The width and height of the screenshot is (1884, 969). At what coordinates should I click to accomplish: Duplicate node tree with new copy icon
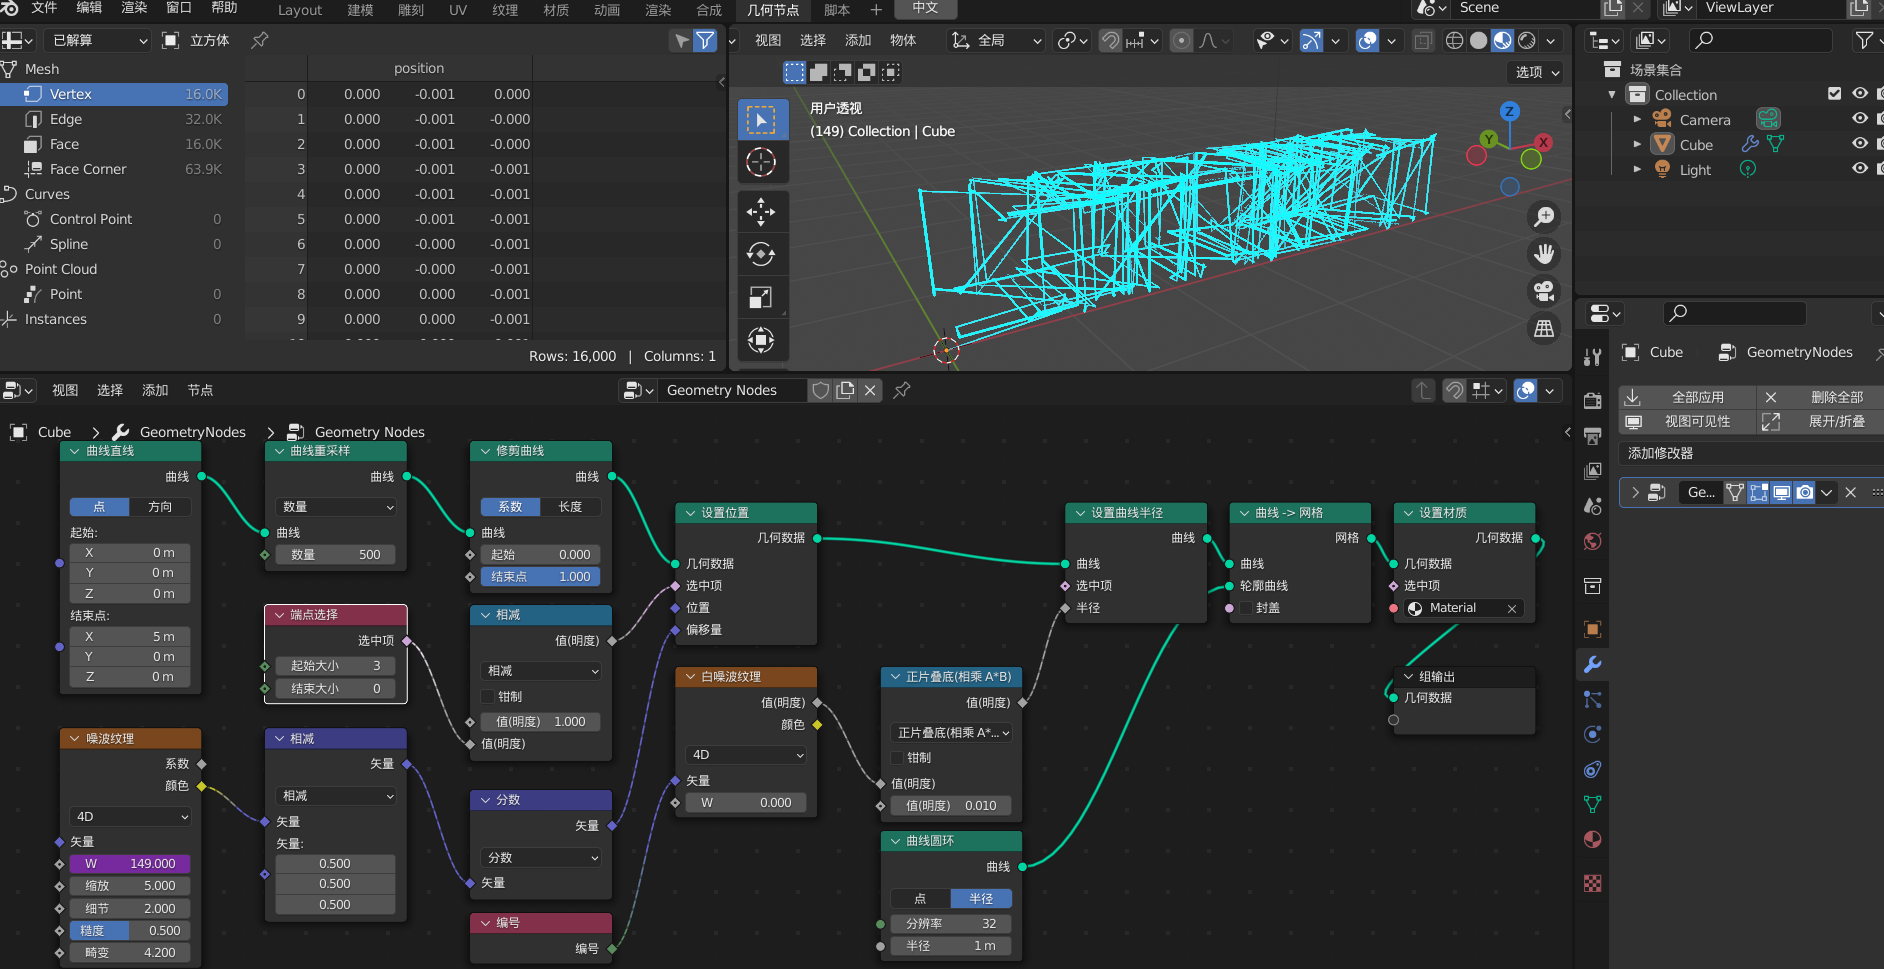(846, 390)
